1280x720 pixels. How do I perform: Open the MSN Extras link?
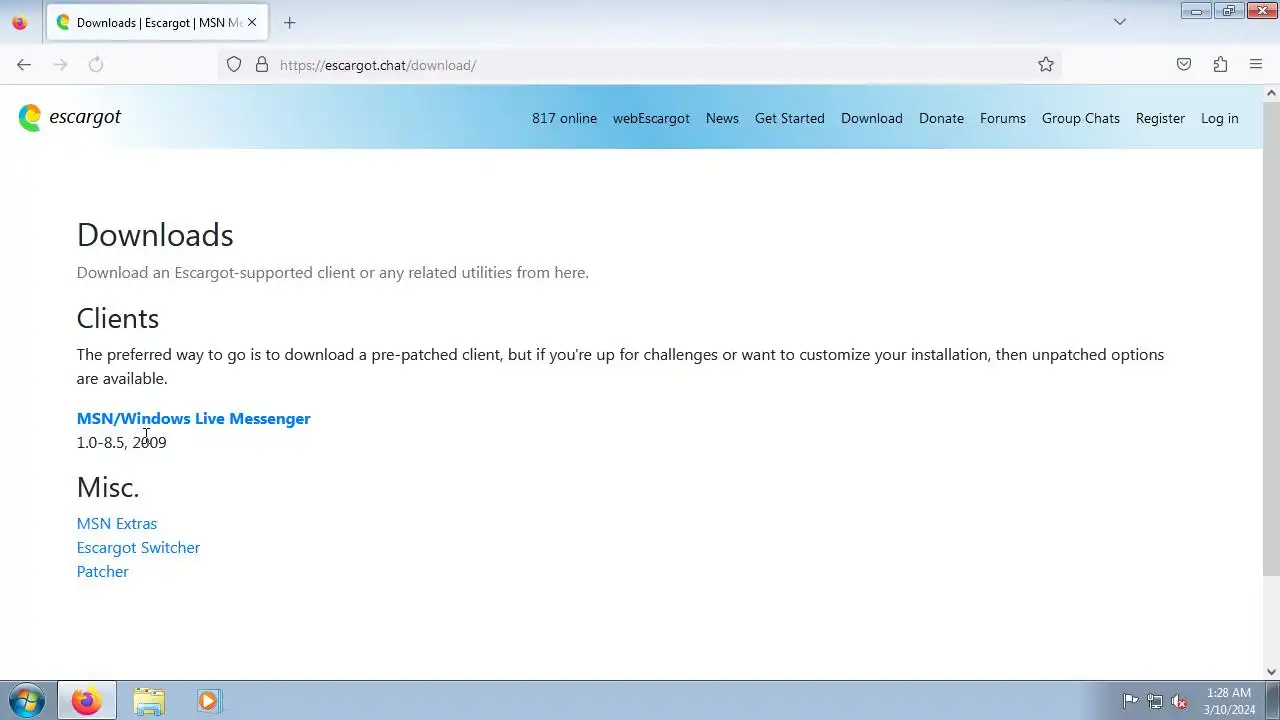click(x=117, y=524)
